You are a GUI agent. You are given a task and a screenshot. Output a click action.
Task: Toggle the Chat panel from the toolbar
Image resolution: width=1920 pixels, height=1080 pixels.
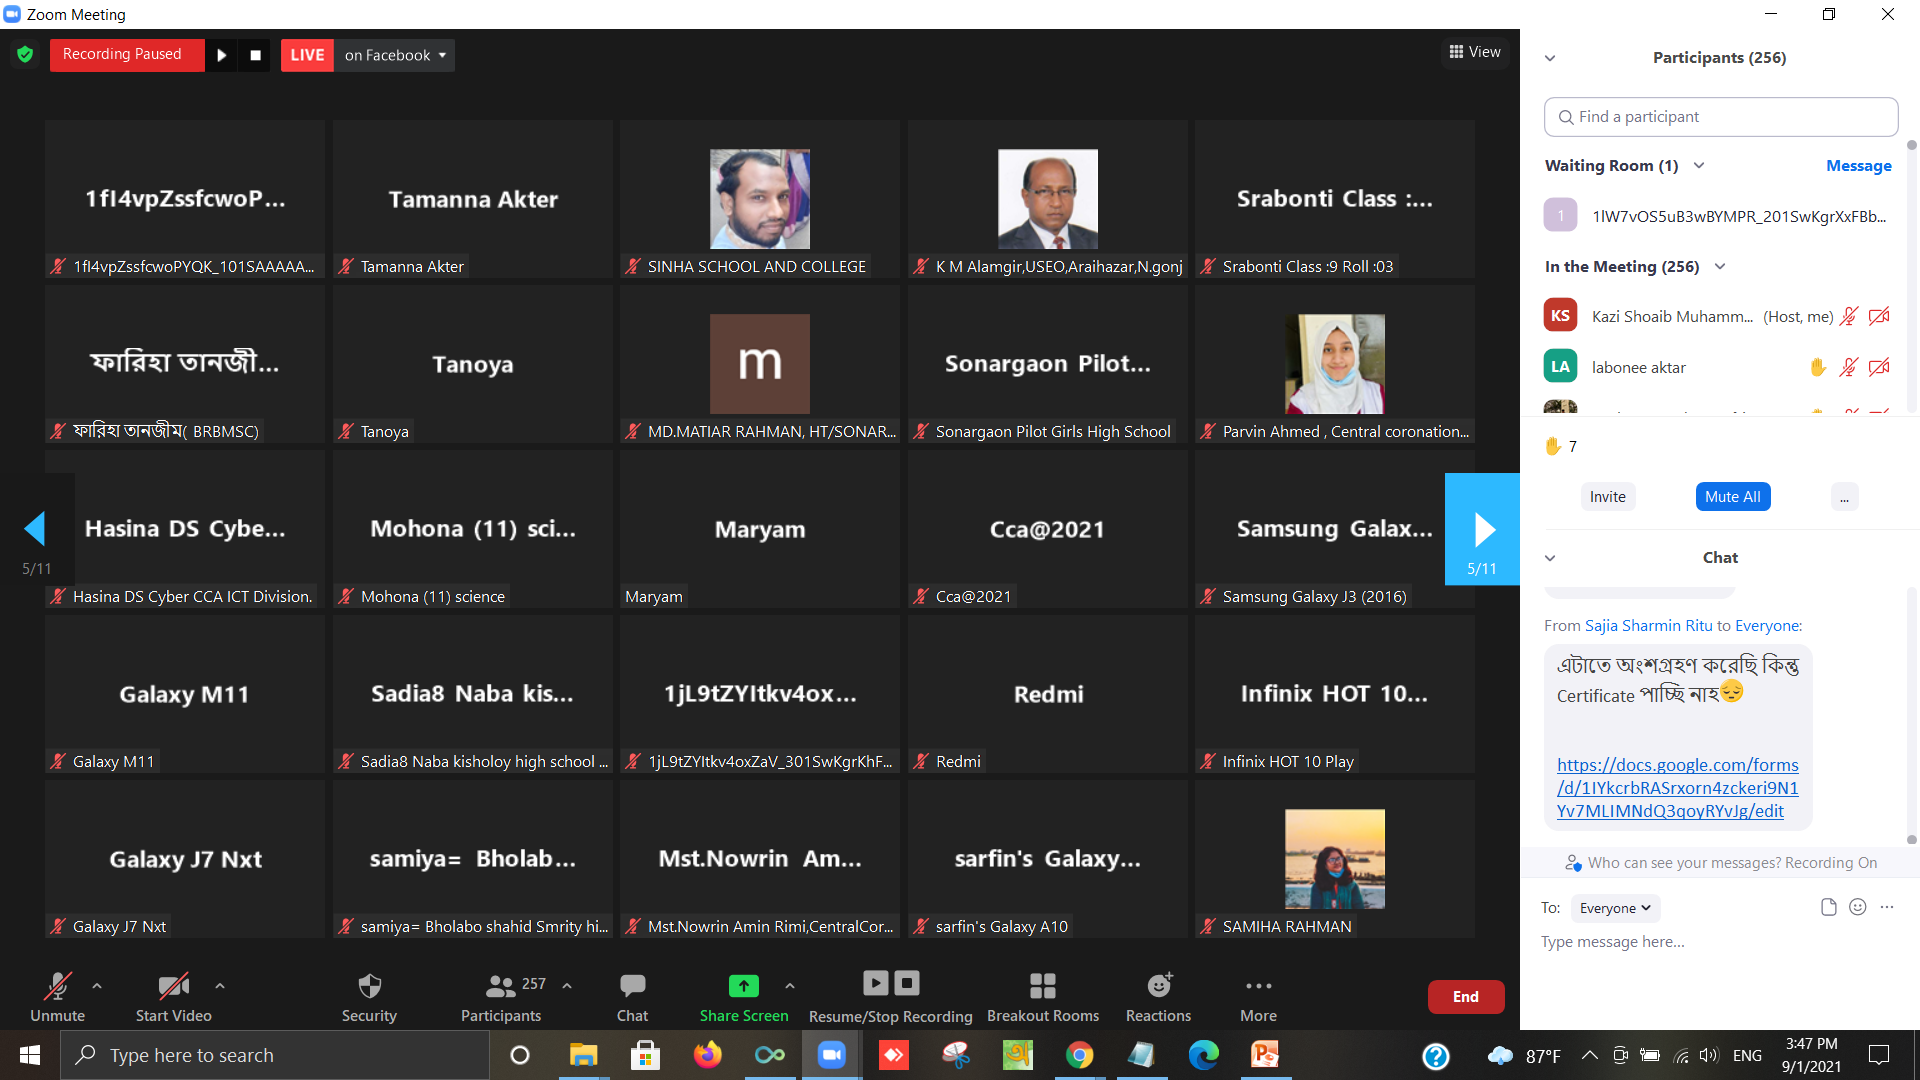click(632, 997)
